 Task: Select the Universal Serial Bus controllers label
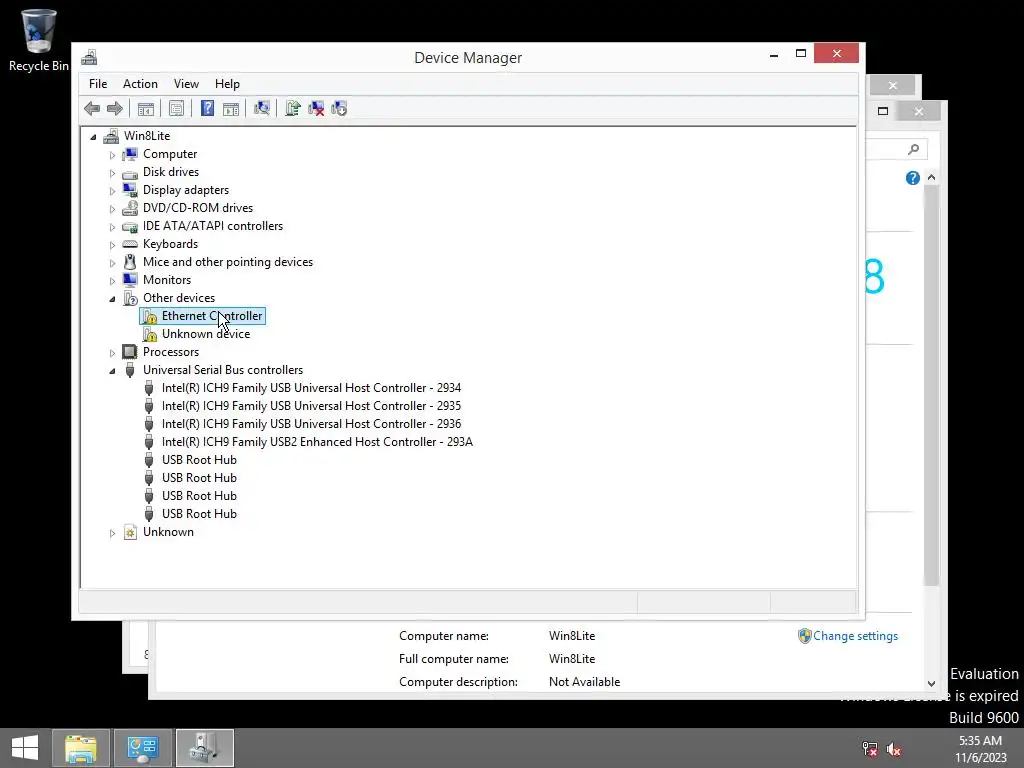click(223, 370)
